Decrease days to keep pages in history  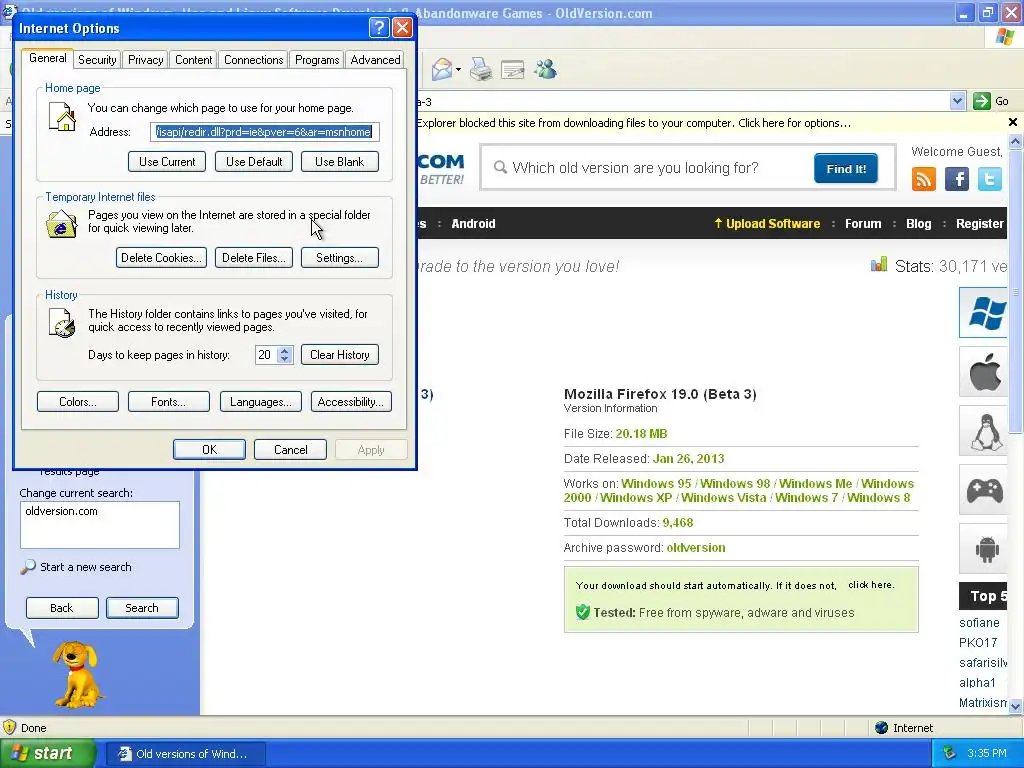(x=284, y=359)
